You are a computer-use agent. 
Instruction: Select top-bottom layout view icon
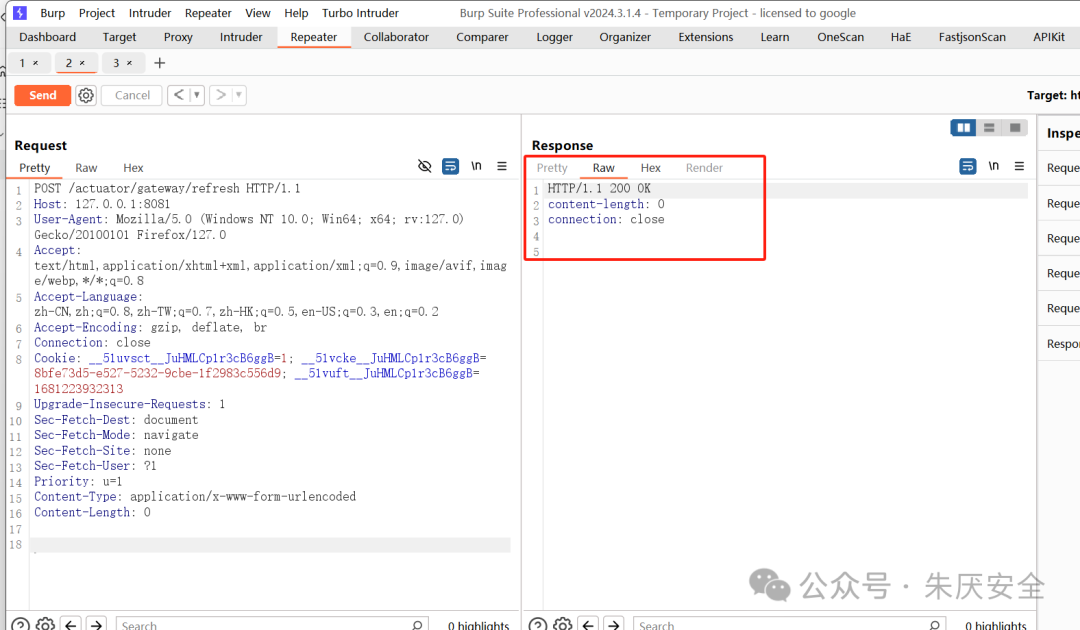coord(989,127)
